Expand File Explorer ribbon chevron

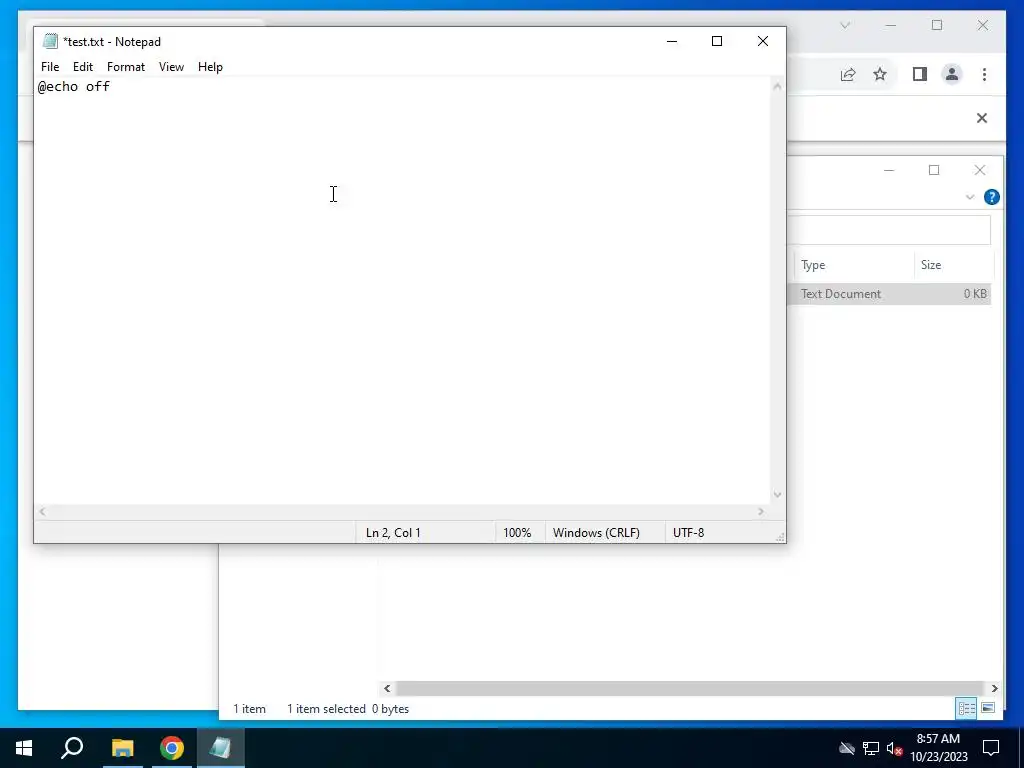coord(970,197)
